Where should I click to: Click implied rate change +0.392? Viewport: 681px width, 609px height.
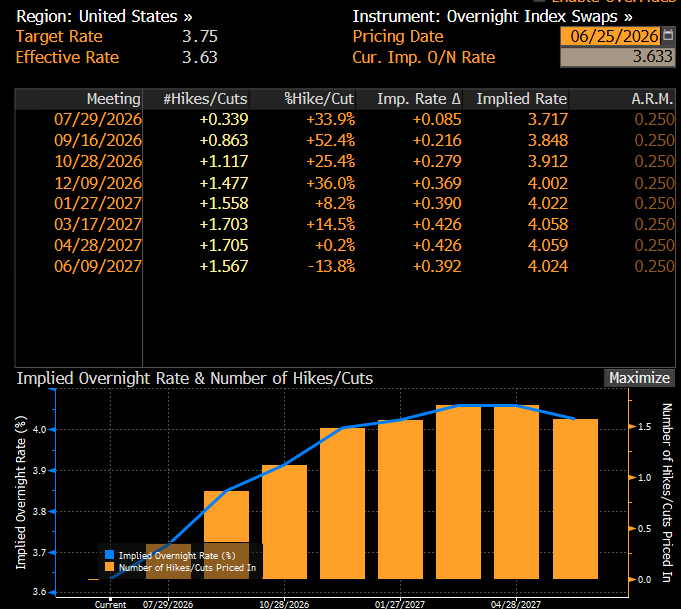click(437, 266)
